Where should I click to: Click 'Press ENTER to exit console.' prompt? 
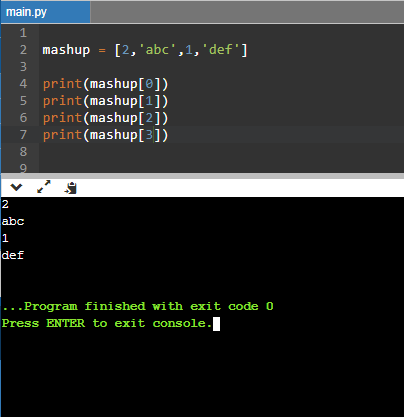tap(107, 323)
